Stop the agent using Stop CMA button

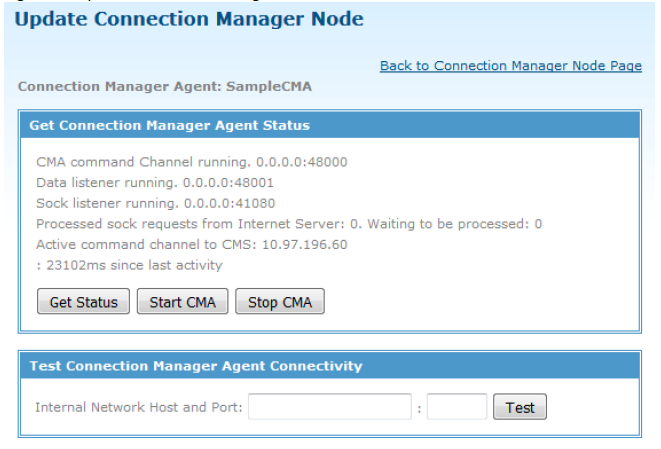(279, 301)
